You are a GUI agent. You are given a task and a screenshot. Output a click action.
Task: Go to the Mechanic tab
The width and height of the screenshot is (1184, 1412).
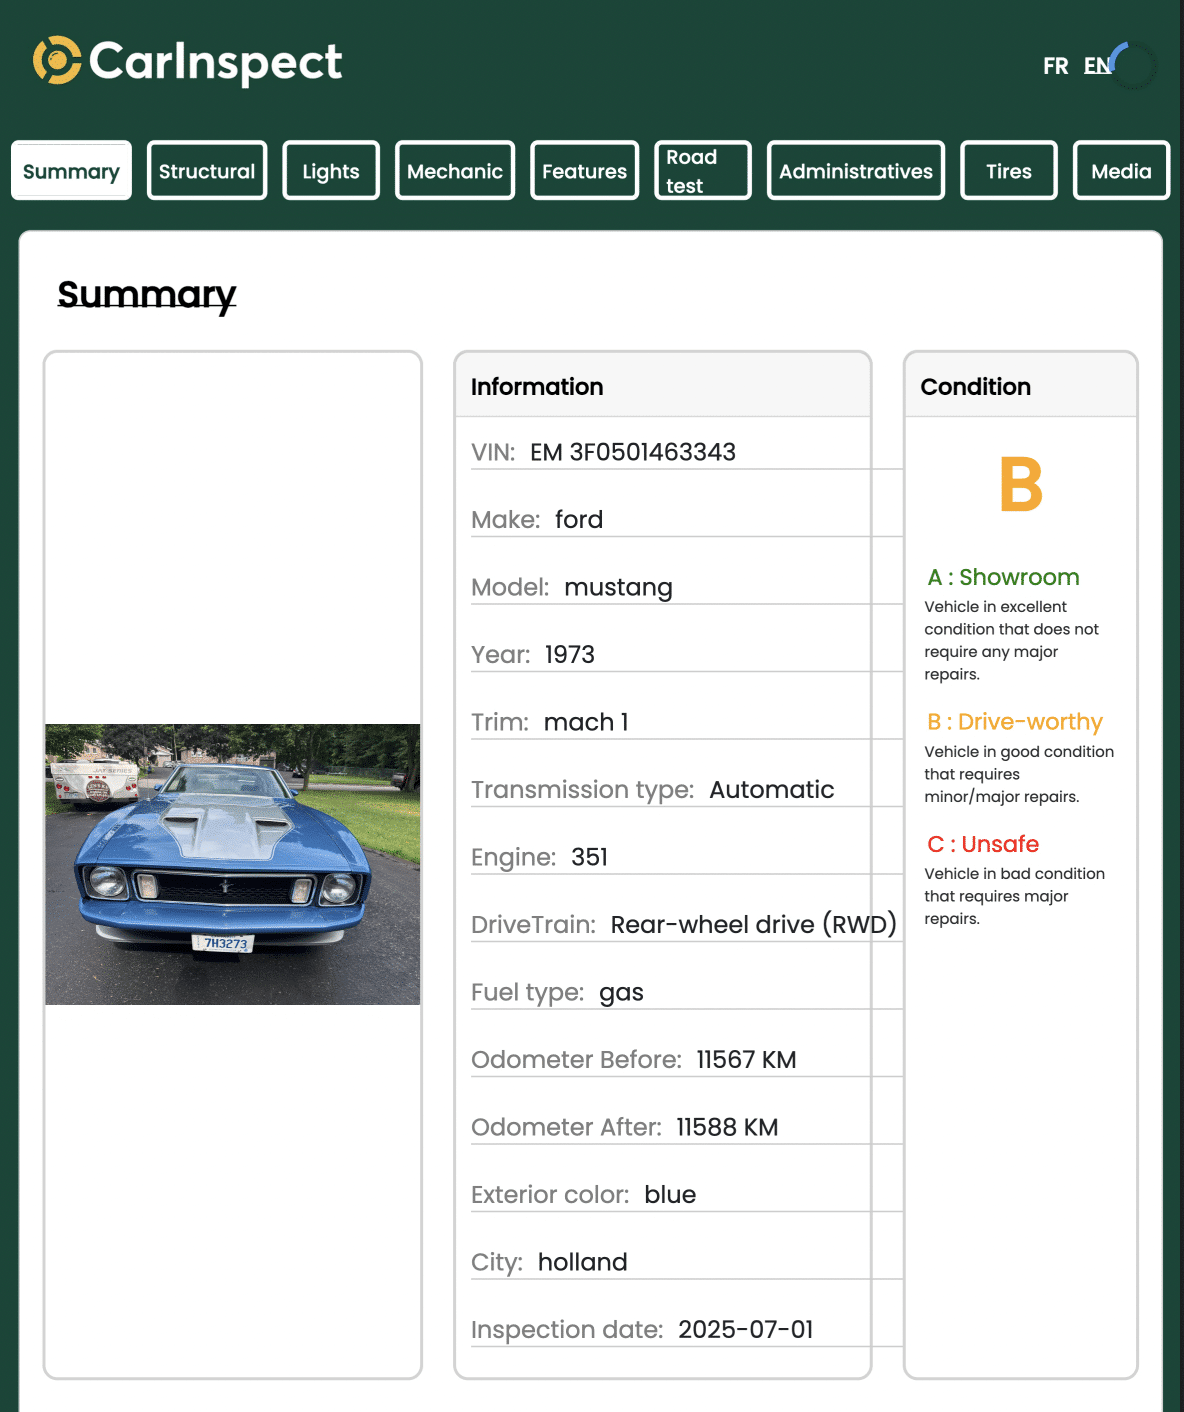[x=455, y=171]
